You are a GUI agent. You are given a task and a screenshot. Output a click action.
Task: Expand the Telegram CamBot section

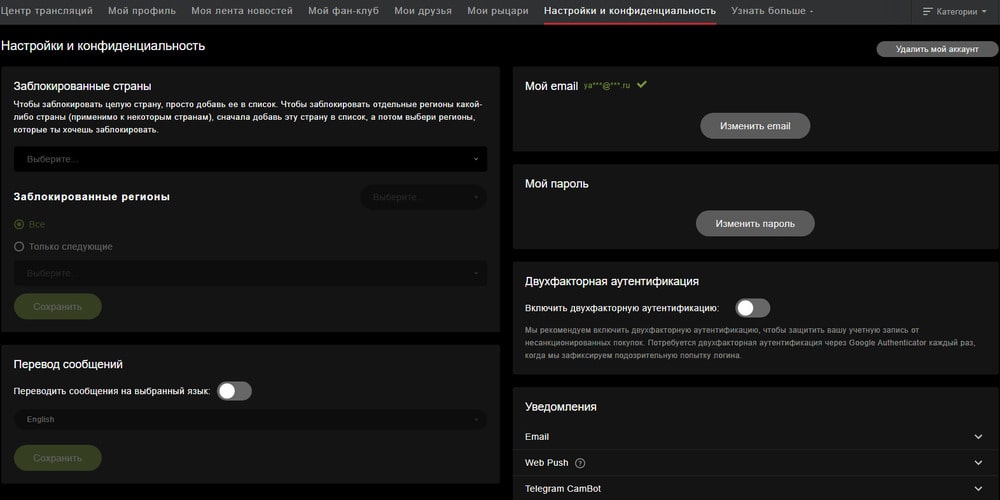977,489
